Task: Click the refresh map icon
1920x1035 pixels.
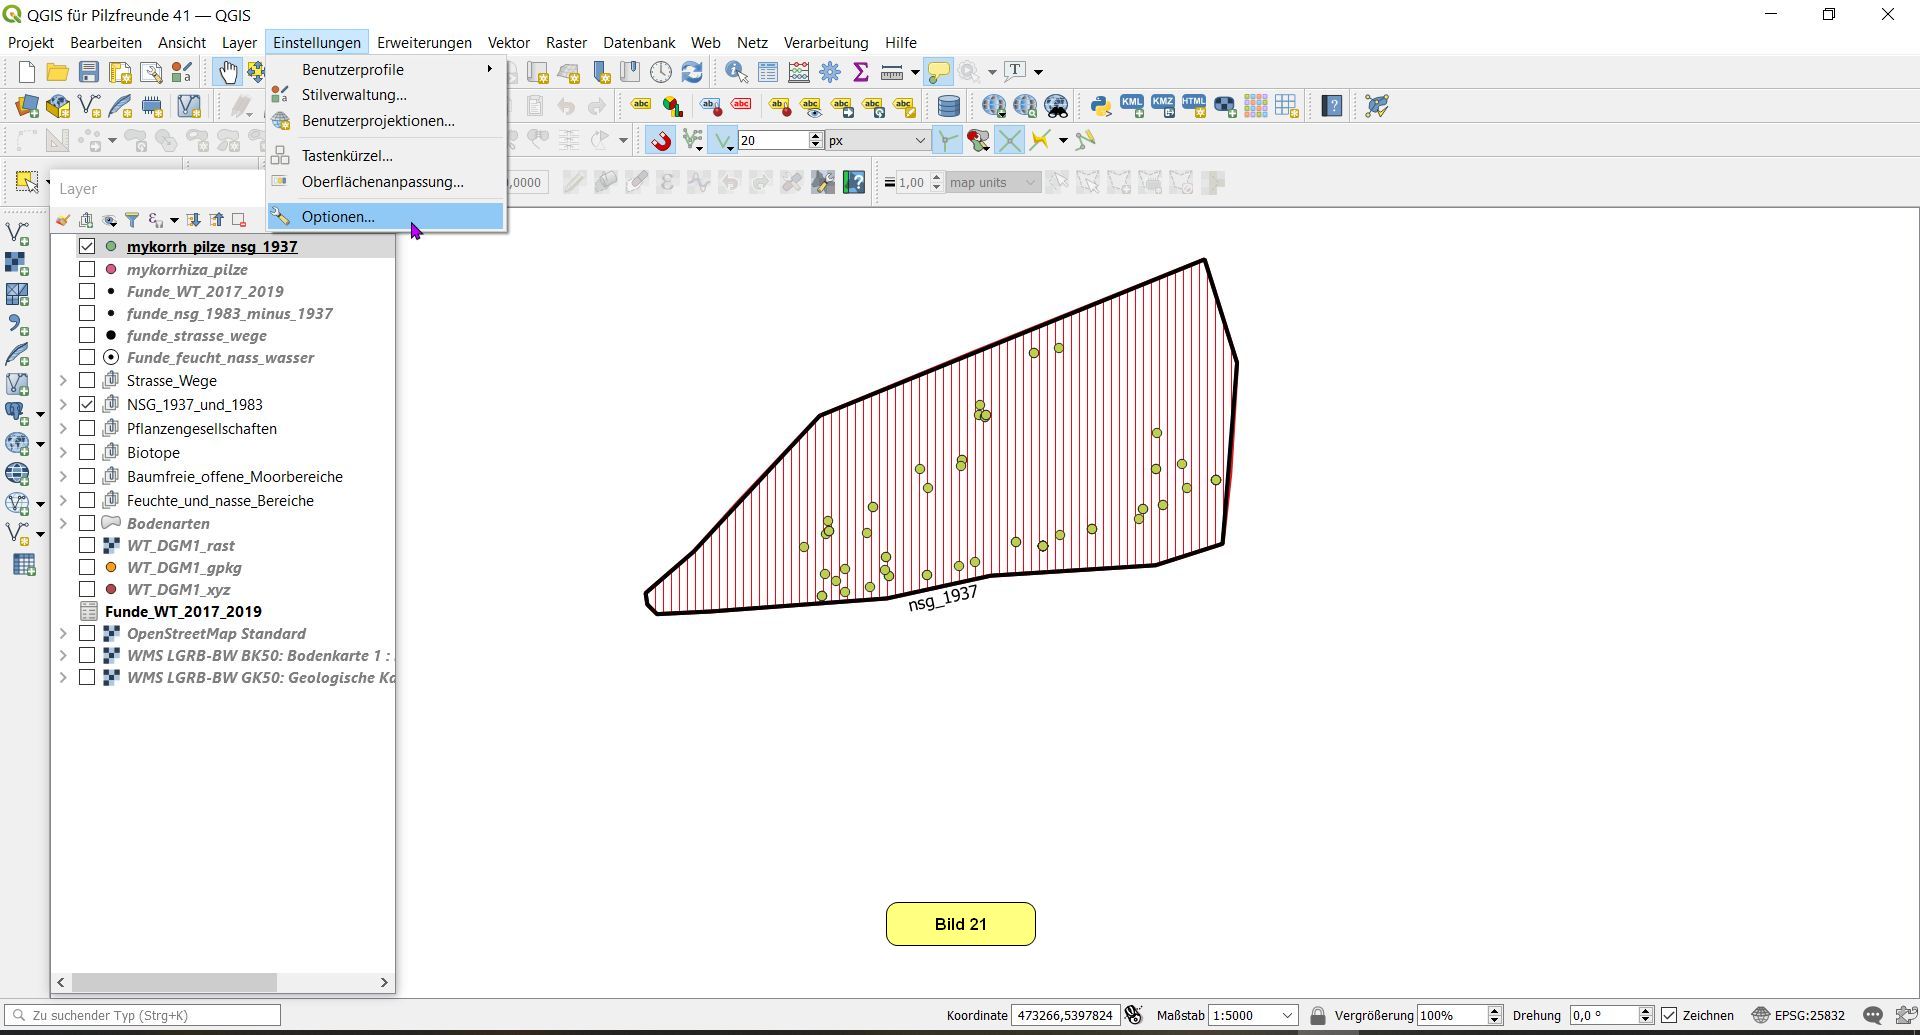Action: [692, 71]
